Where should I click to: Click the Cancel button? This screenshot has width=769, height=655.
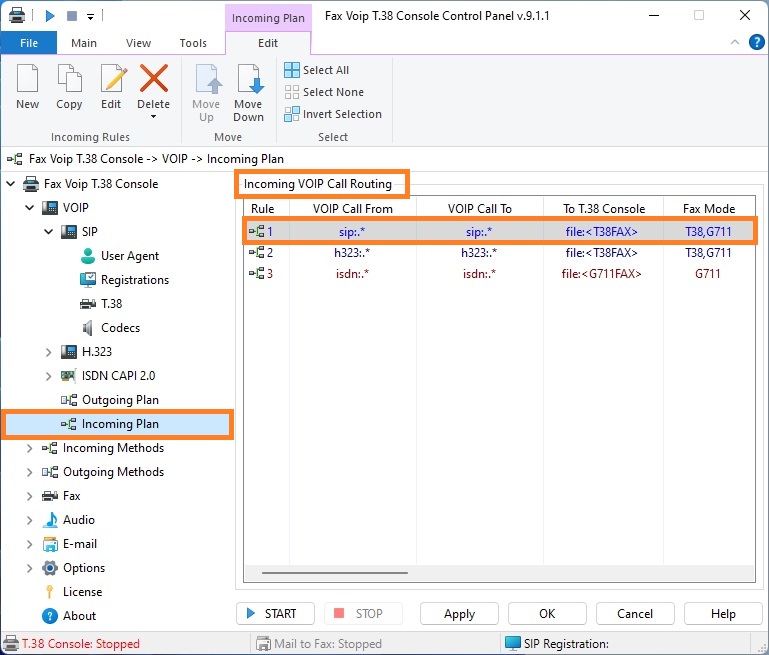(635, 614)
